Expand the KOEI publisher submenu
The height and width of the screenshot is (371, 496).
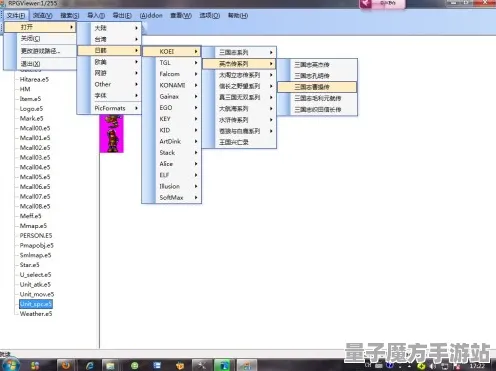click(x=172, y=51)
